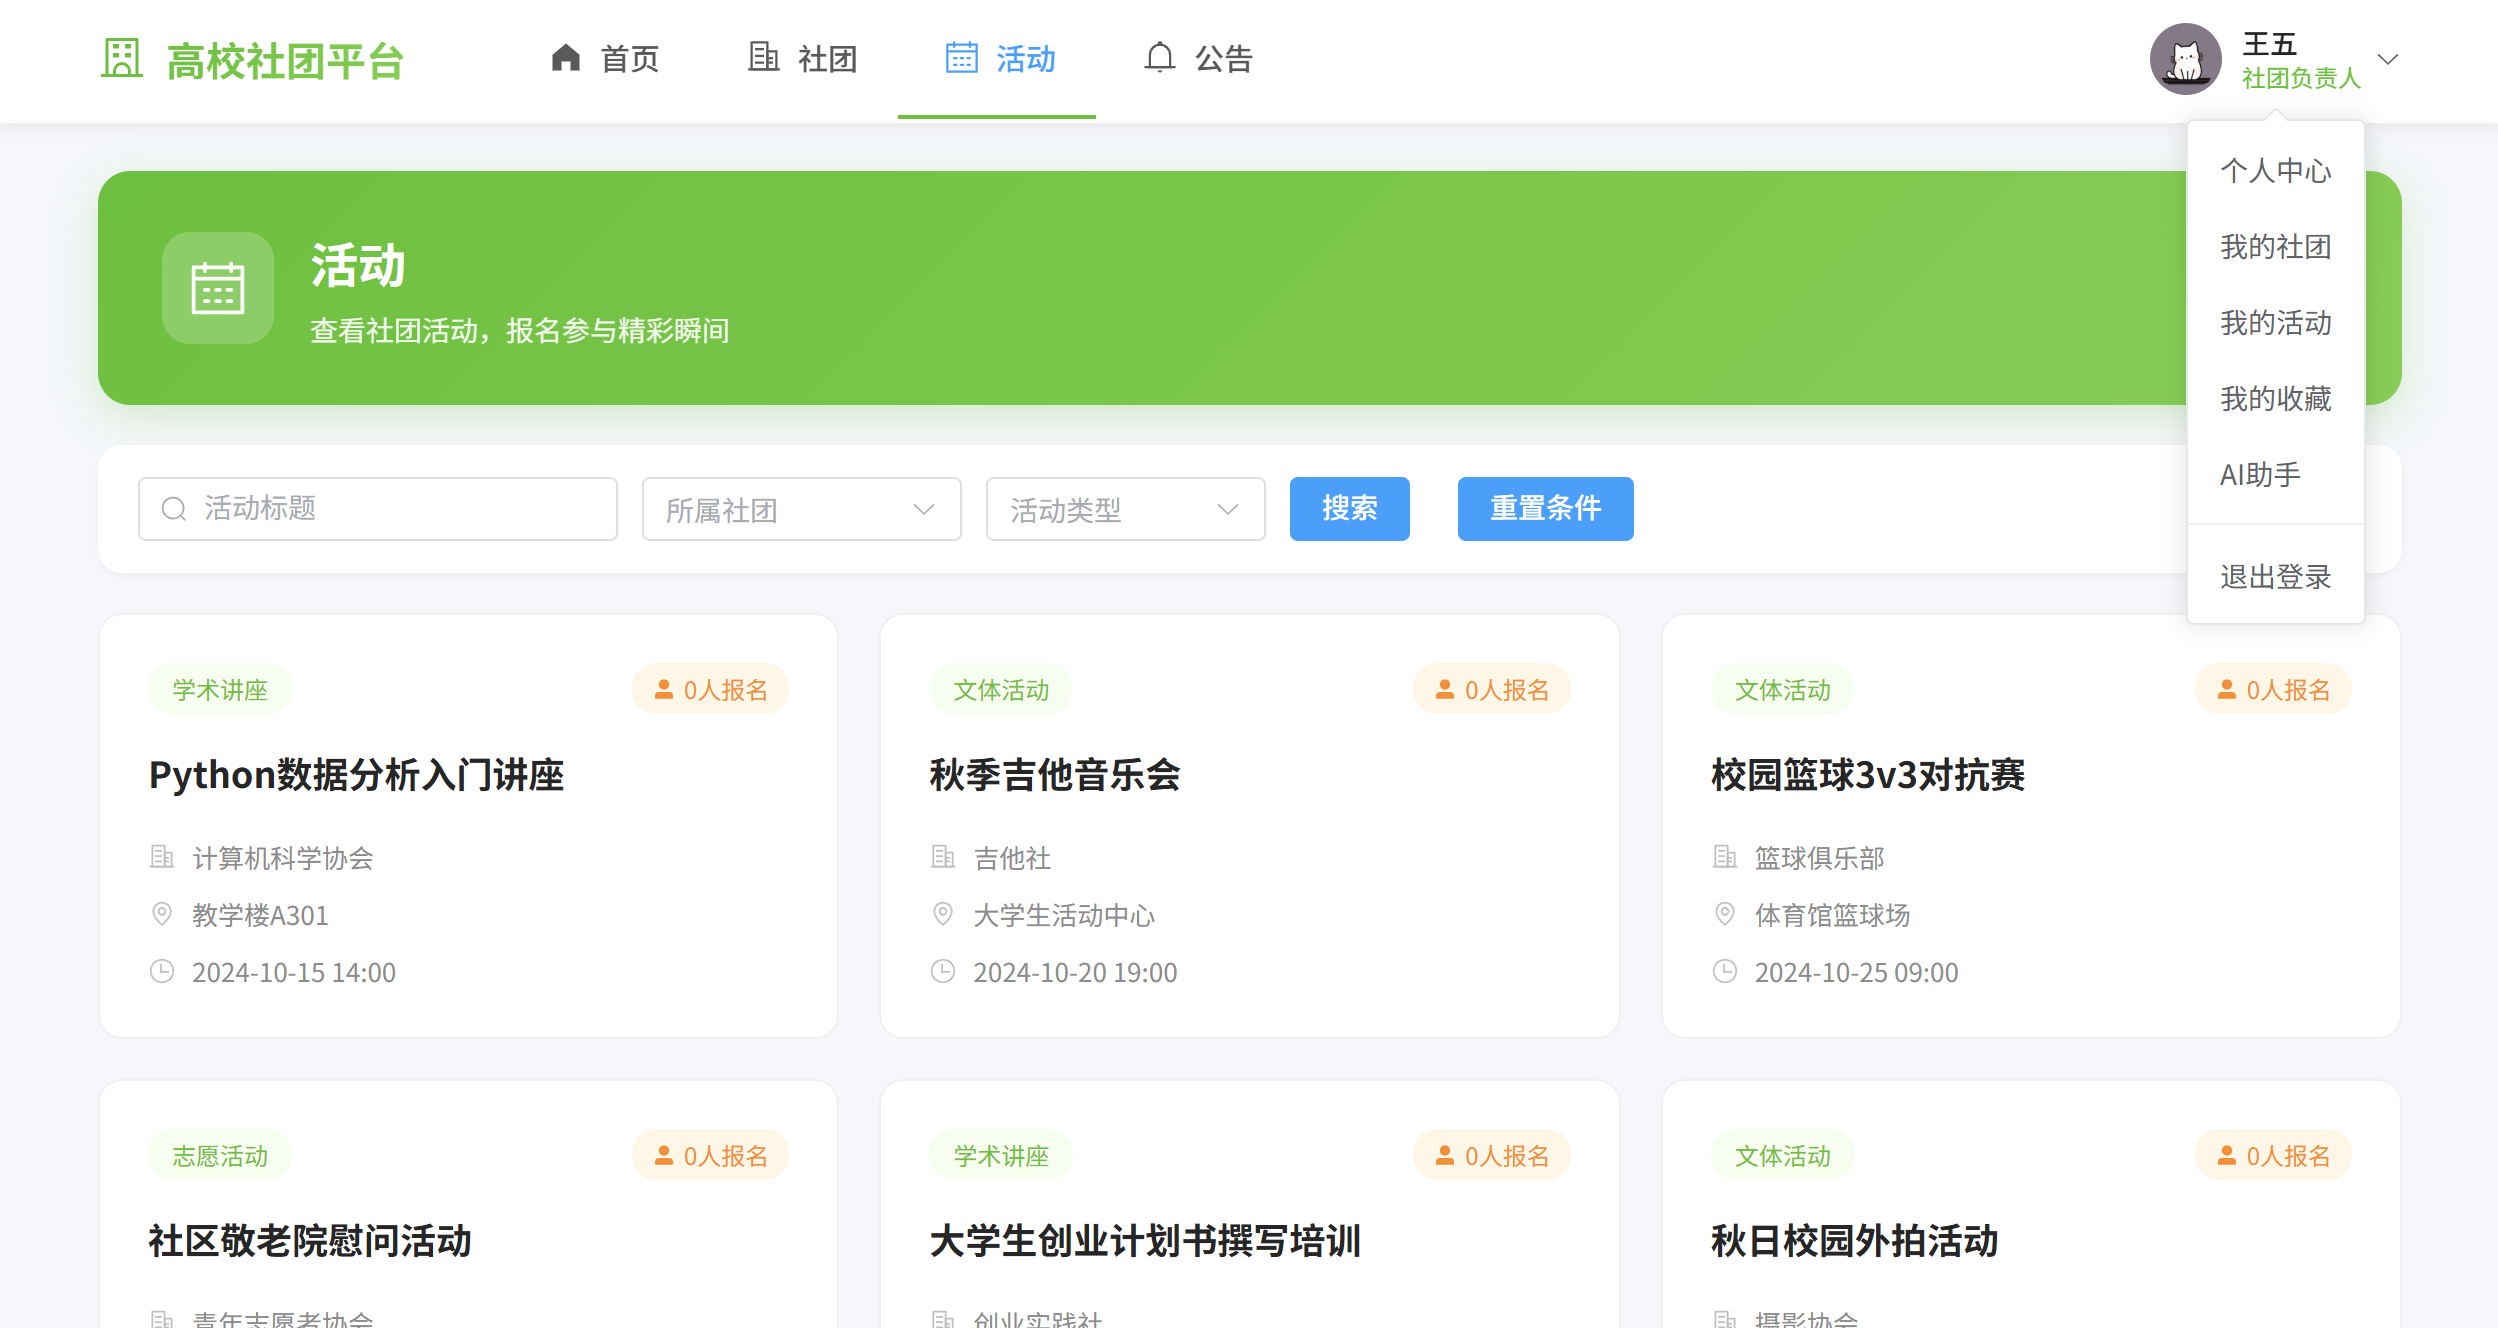Click person icon on 大学生创业计划书撰写培训 badge

[1445, 1155]
